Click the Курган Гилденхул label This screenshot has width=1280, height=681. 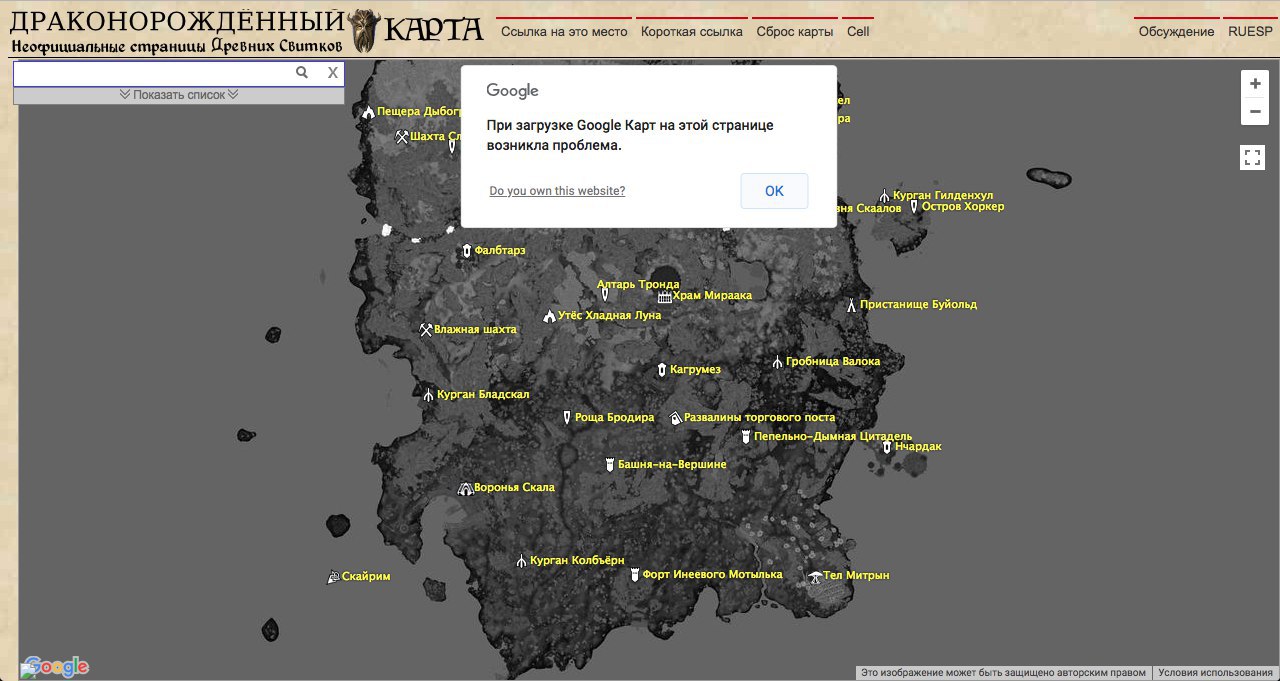944,196
